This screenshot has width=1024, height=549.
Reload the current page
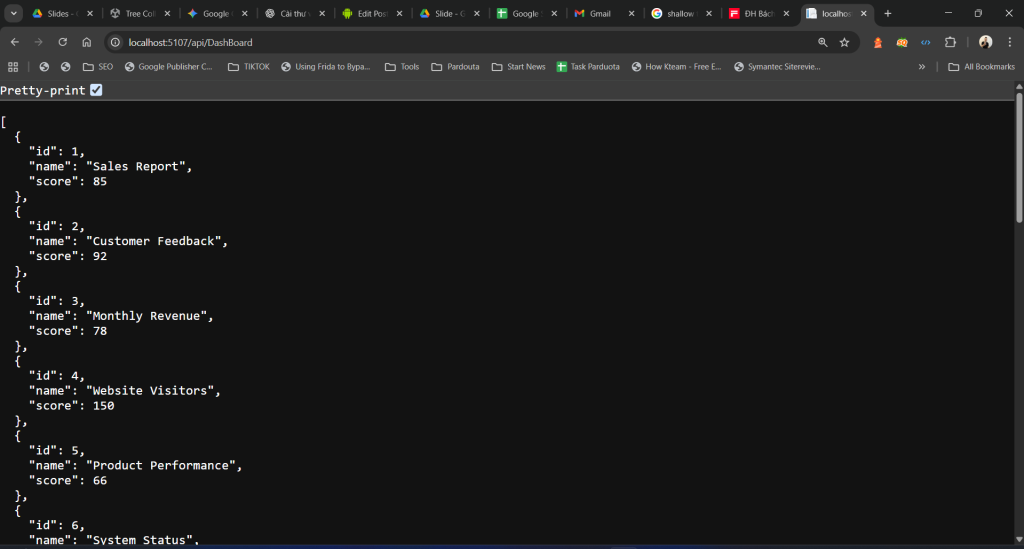pyautogui.click(x=62, y=42)
